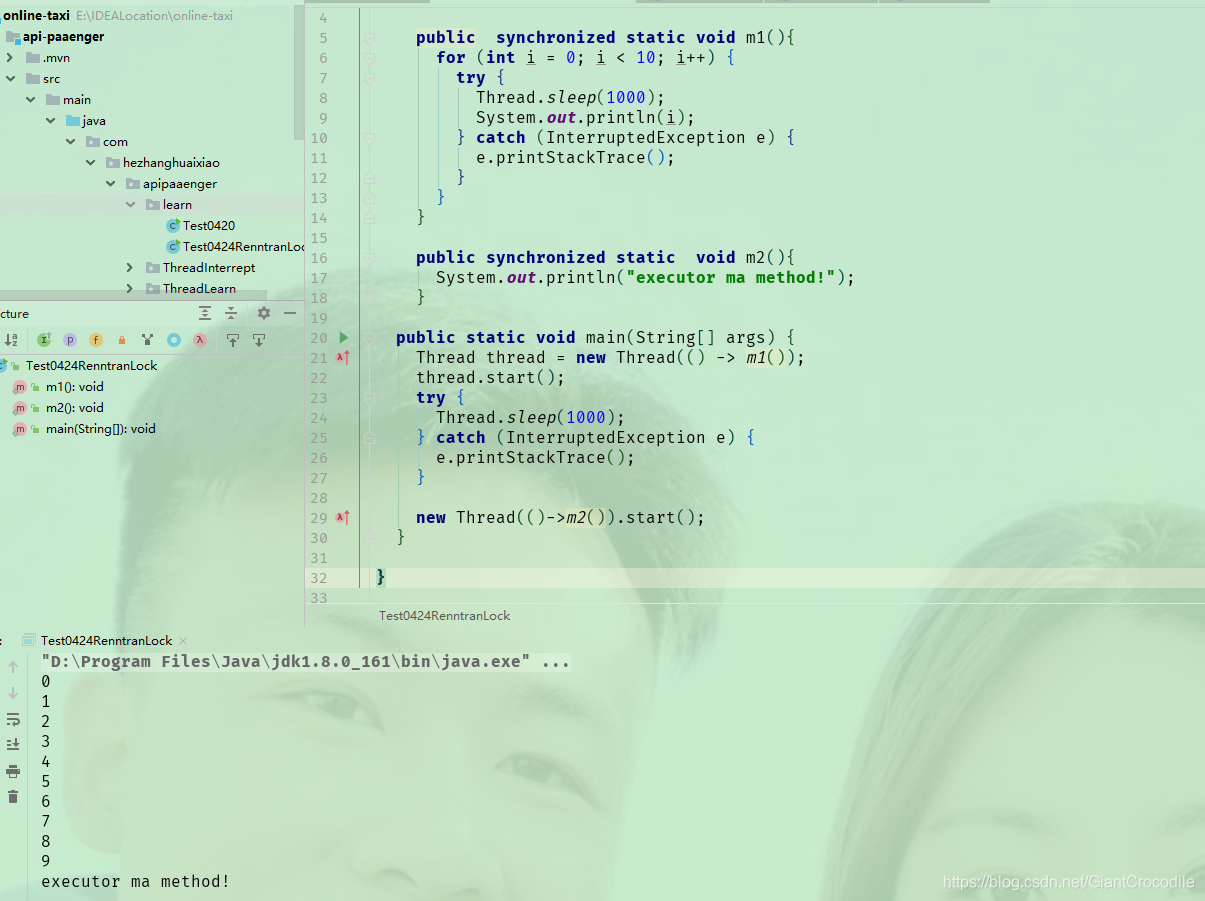Screen dimensions: 1205x901
Task: Select online-taxi project root
Action: pyautogui.click(x=35, y=16)
